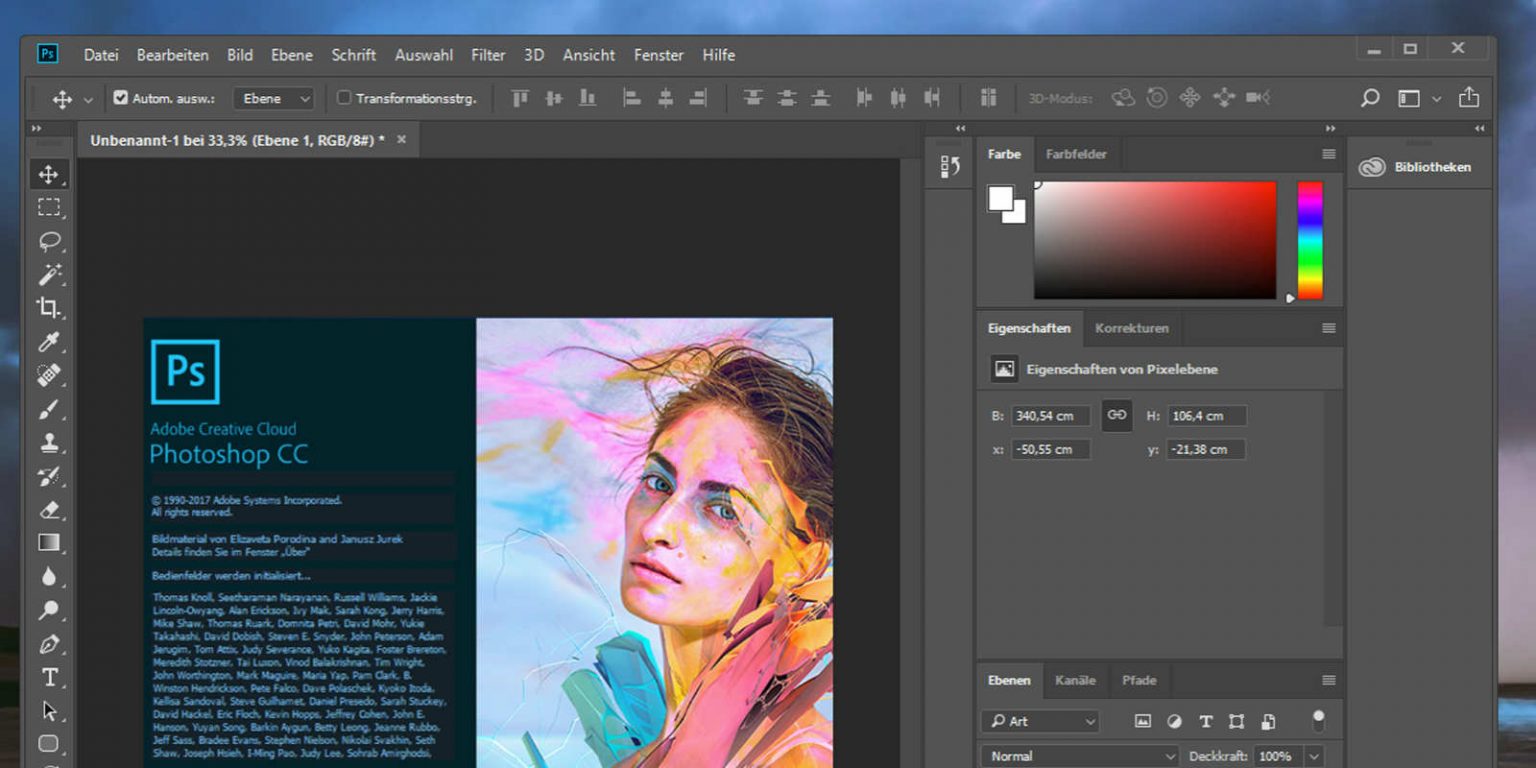Select the Lasso tool
This screenshot has height=768, width=1536.
click(48, 241)
